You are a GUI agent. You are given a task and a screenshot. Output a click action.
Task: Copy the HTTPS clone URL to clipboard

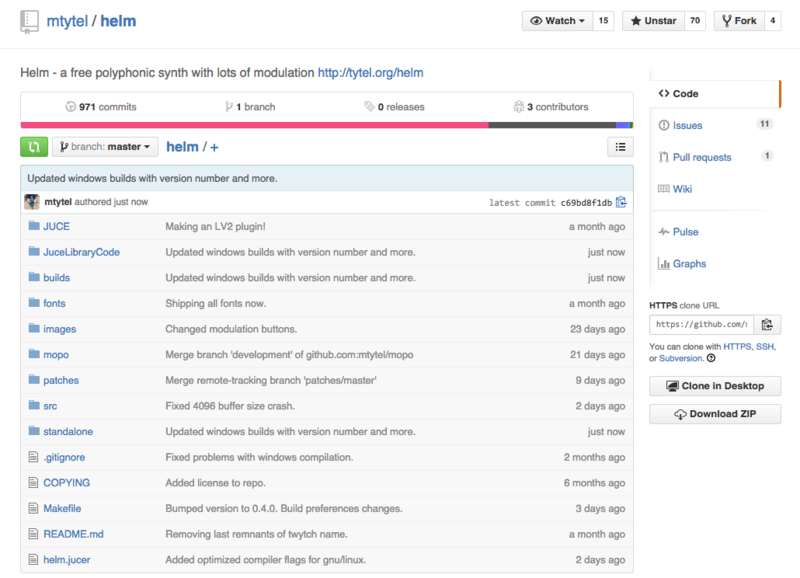click(x=767, y=324)
